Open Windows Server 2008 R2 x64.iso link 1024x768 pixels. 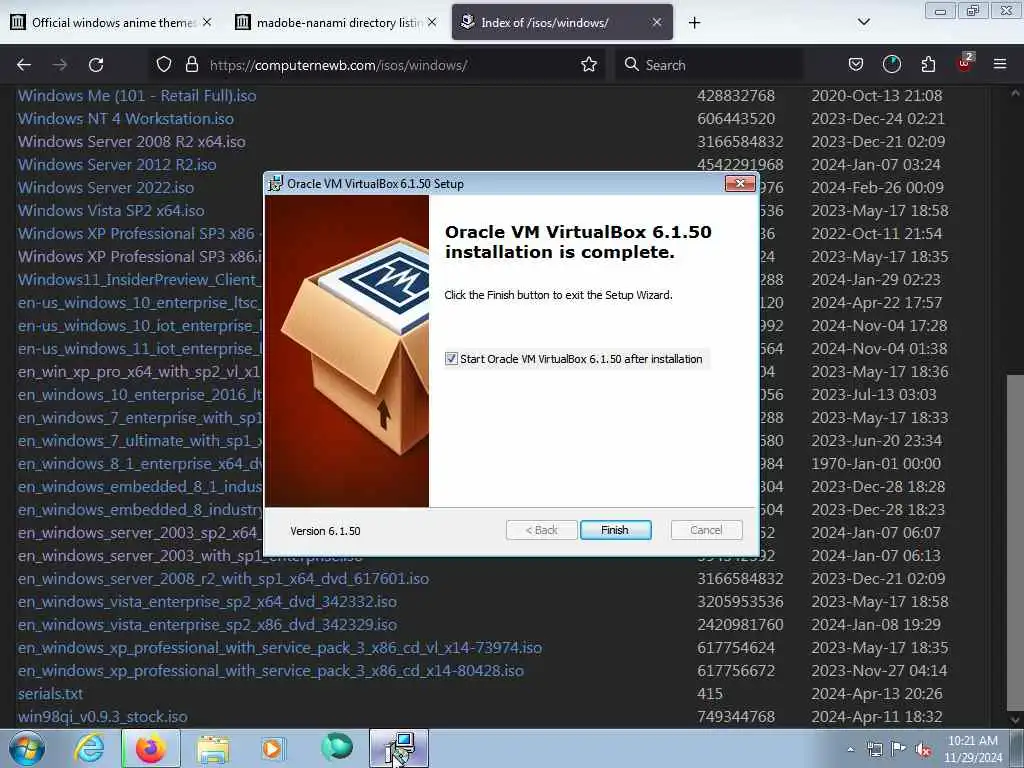pyautogui.click(x=131, y=141)
